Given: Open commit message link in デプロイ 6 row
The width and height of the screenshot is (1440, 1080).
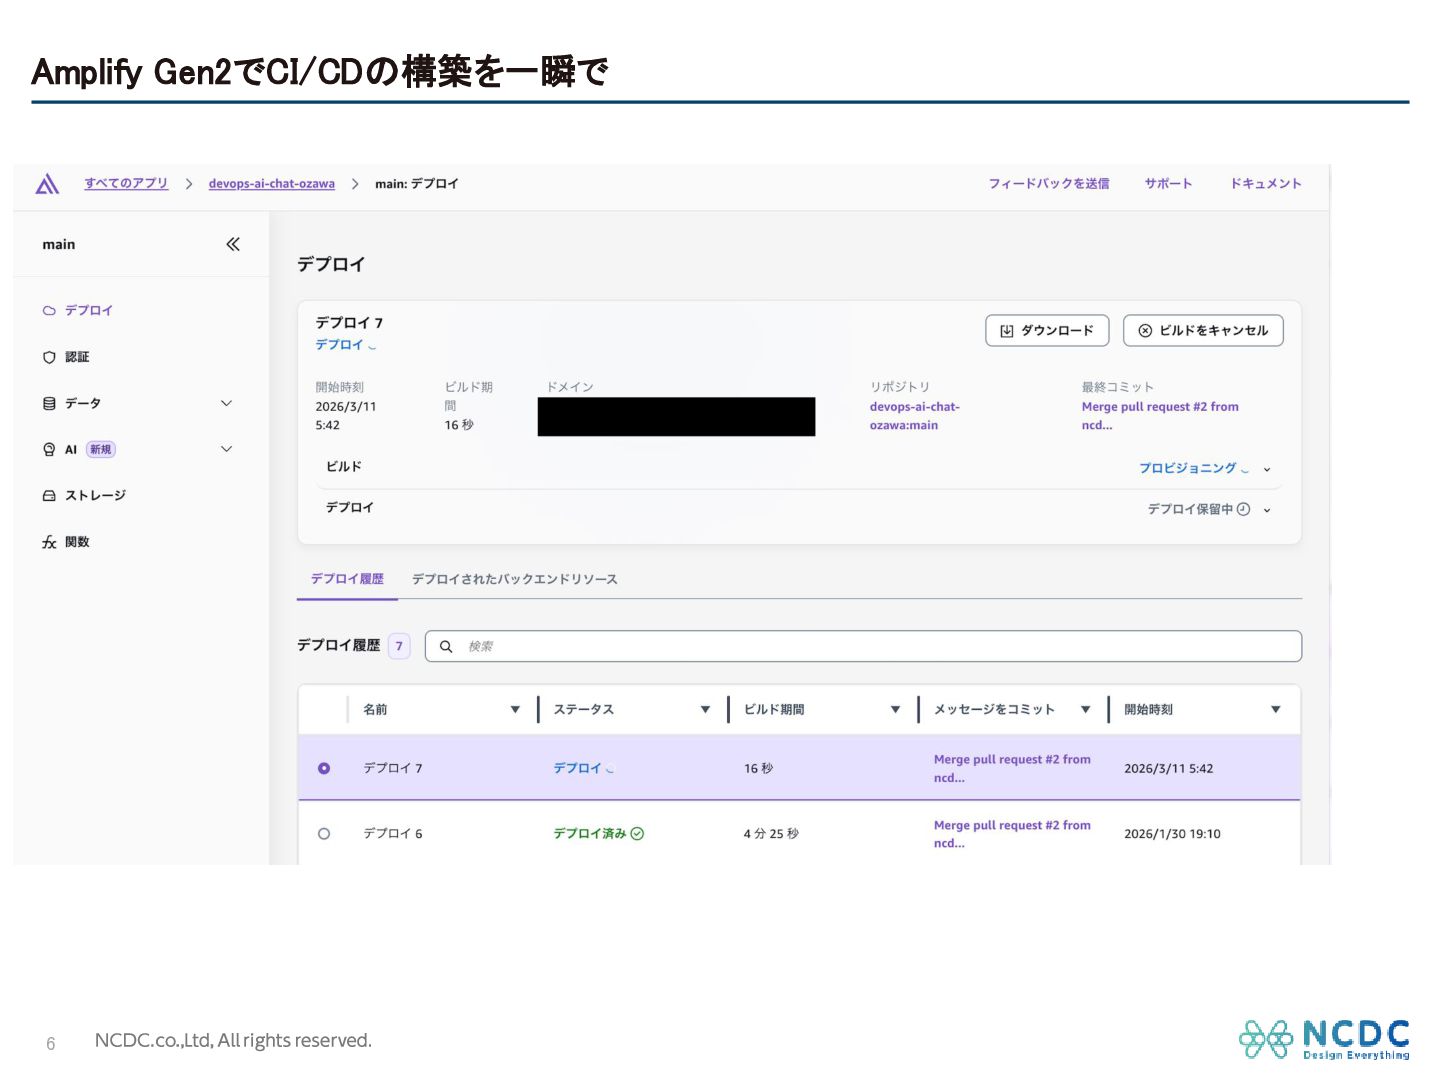Looking at the screenshot, I should click(x=1012, y=834).
